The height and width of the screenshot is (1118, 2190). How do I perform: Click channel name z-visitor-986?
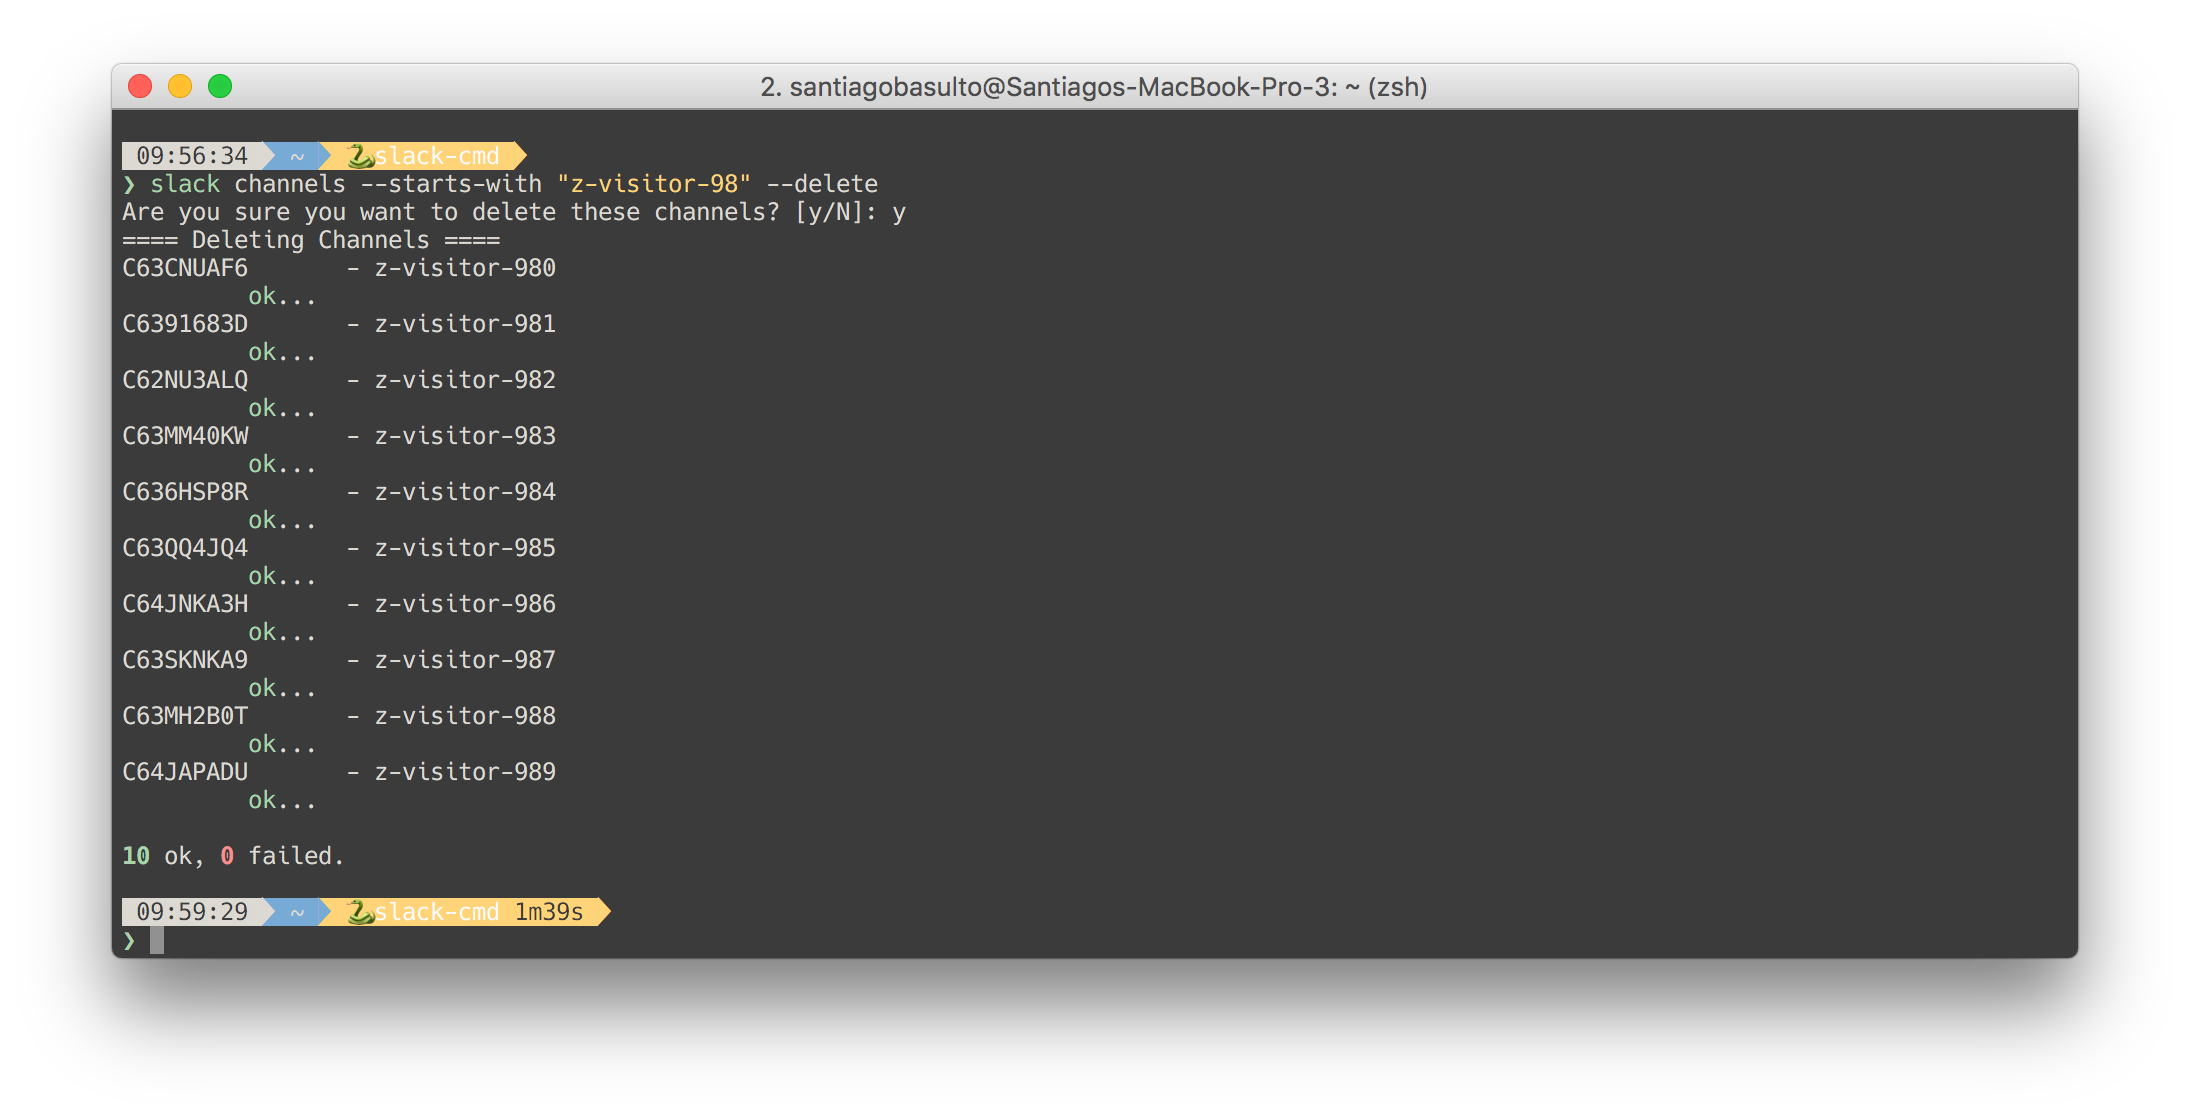pyautogui.click(x=465, y=604)
